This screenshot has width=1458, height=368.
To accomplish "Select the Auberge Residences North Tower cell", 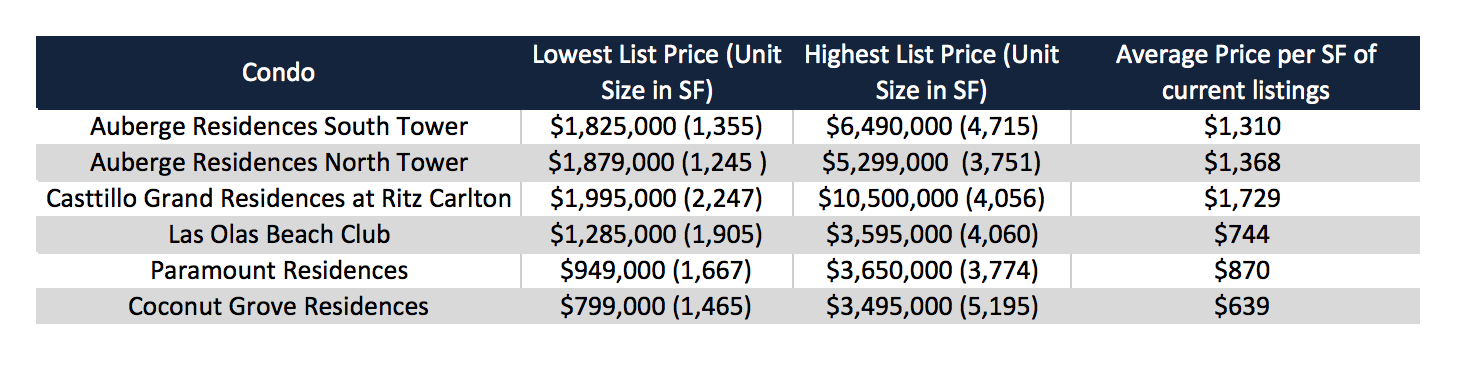I will tap(279, 162).
